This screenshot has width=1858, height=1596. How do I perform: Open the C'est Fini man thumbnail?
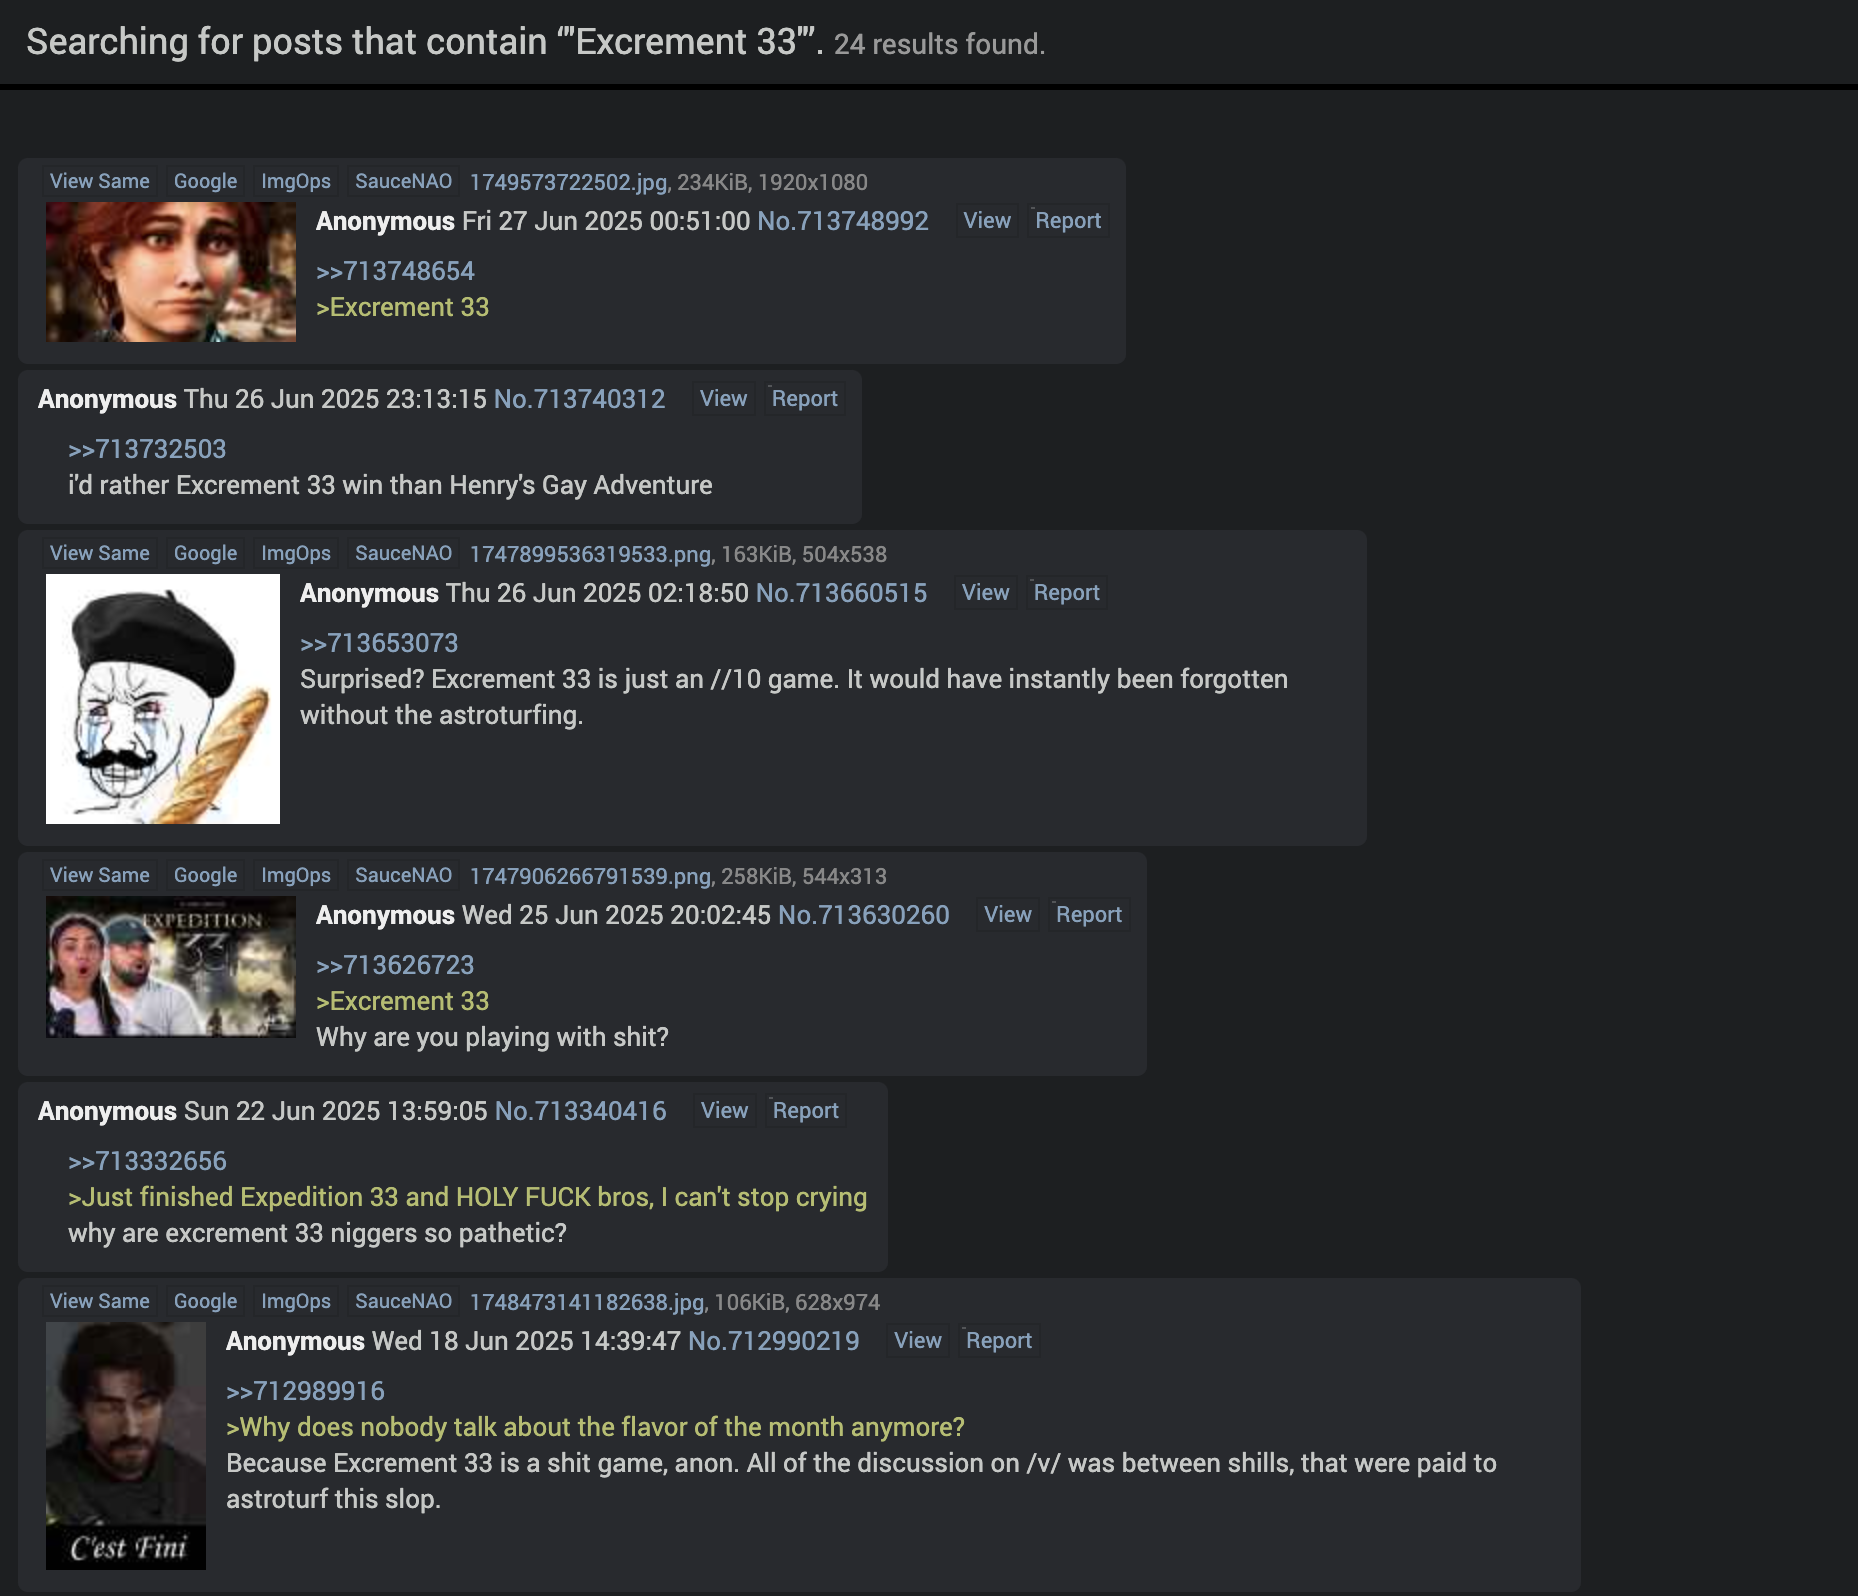click(126, 1446)
